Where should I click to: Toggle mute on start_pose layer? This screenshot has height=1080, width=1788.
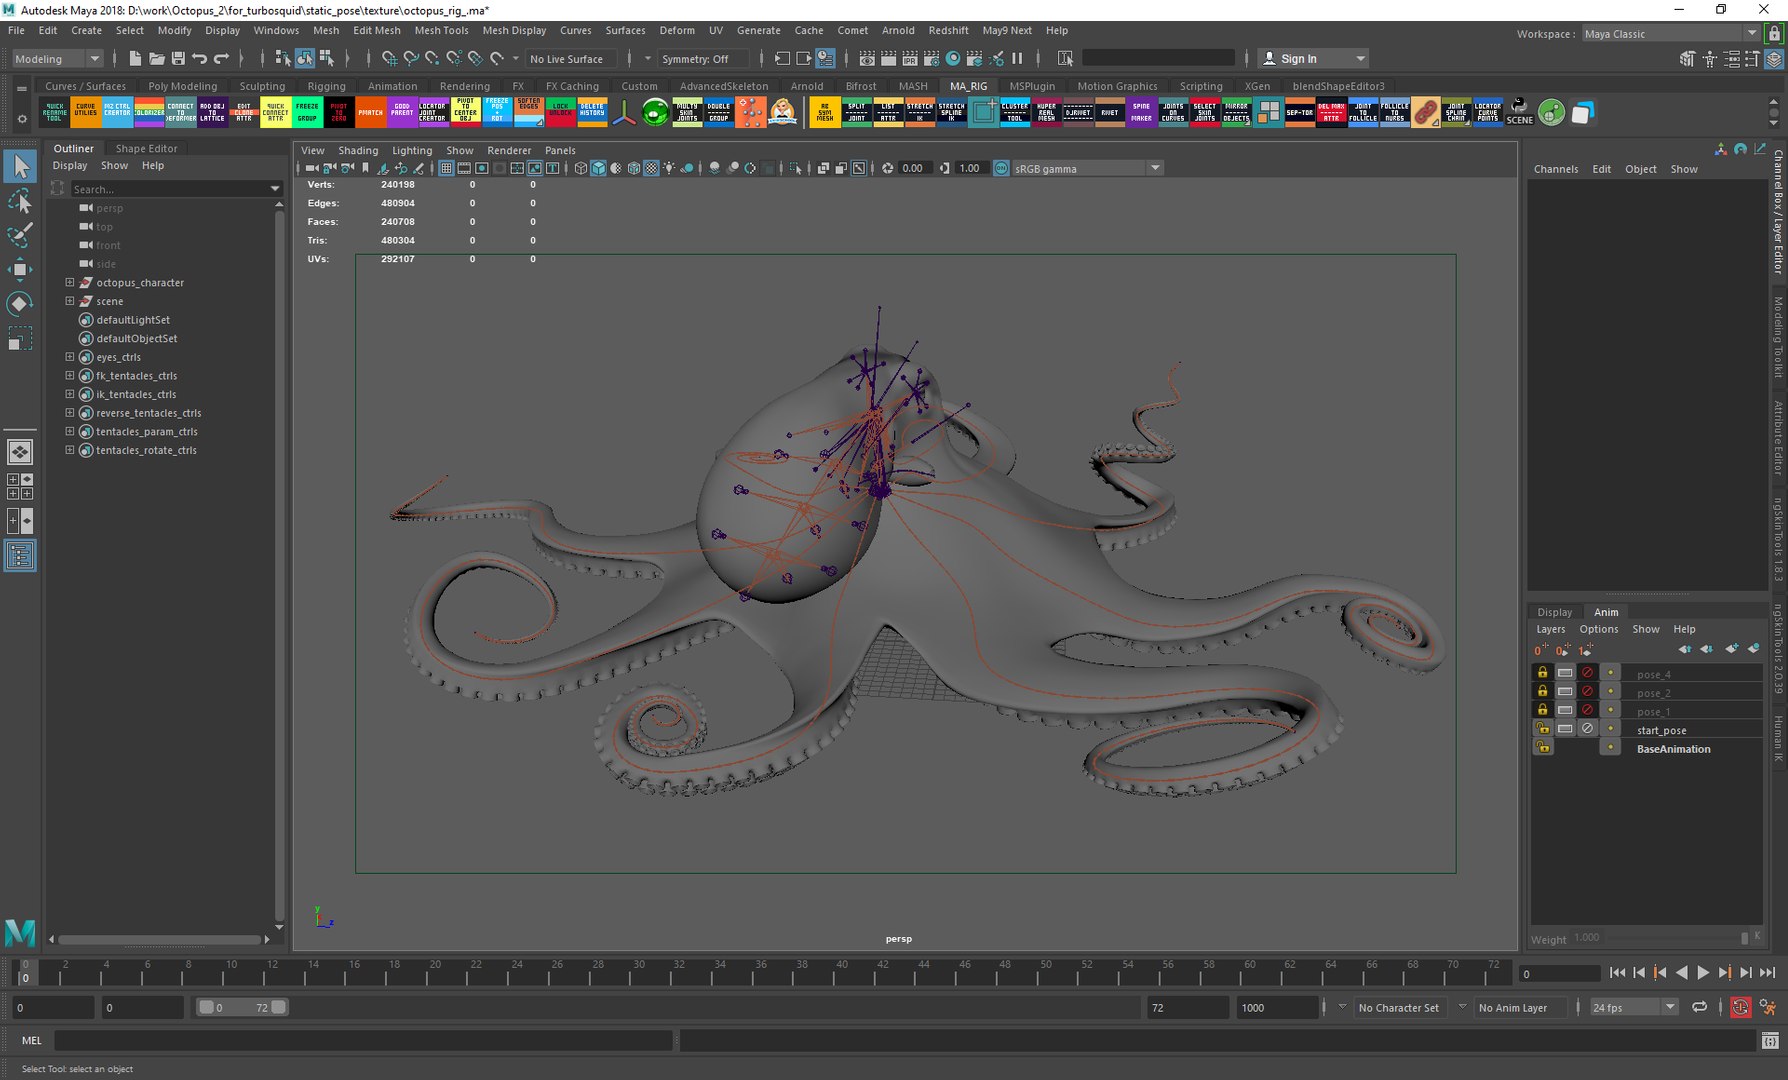1587,729
